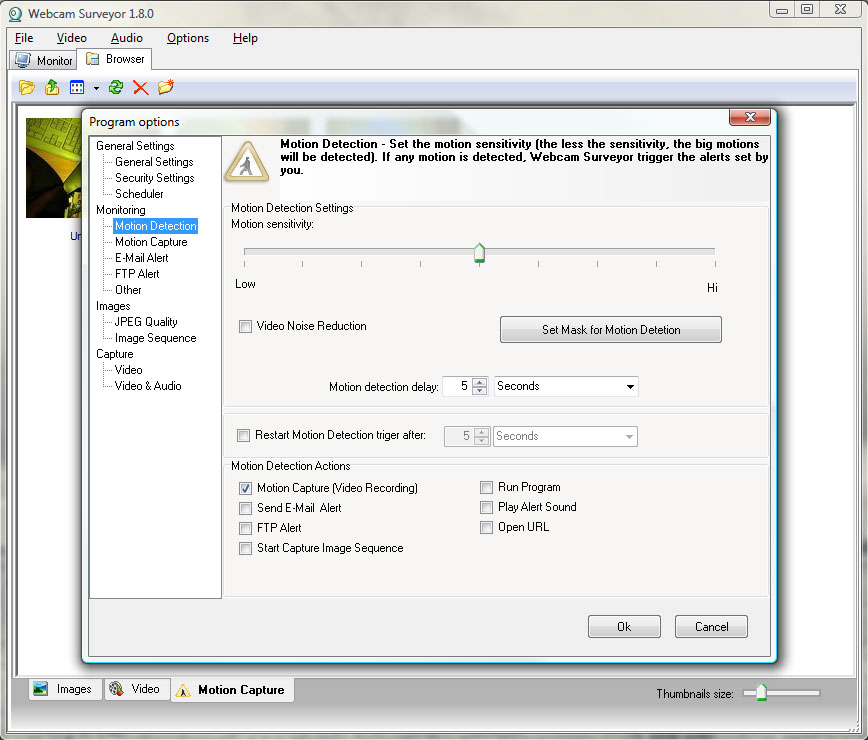Switch to the Monitor tab

pos(43,60)
